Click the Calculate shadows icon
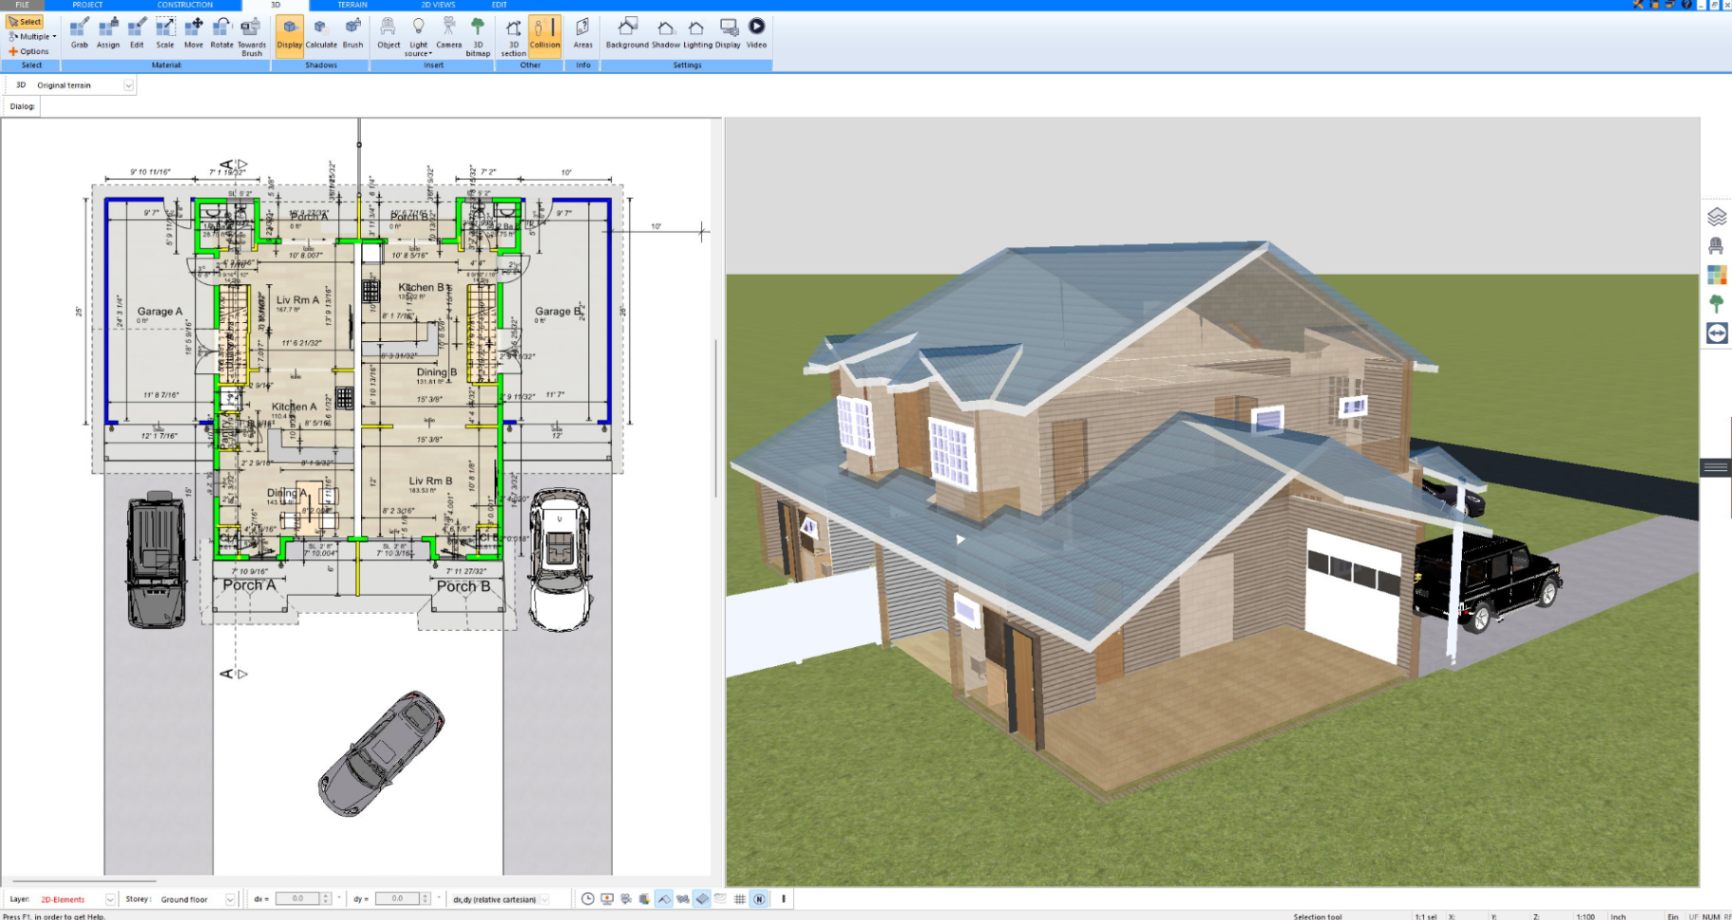Viewport: 1732px width, 920px height. point(321,32)
